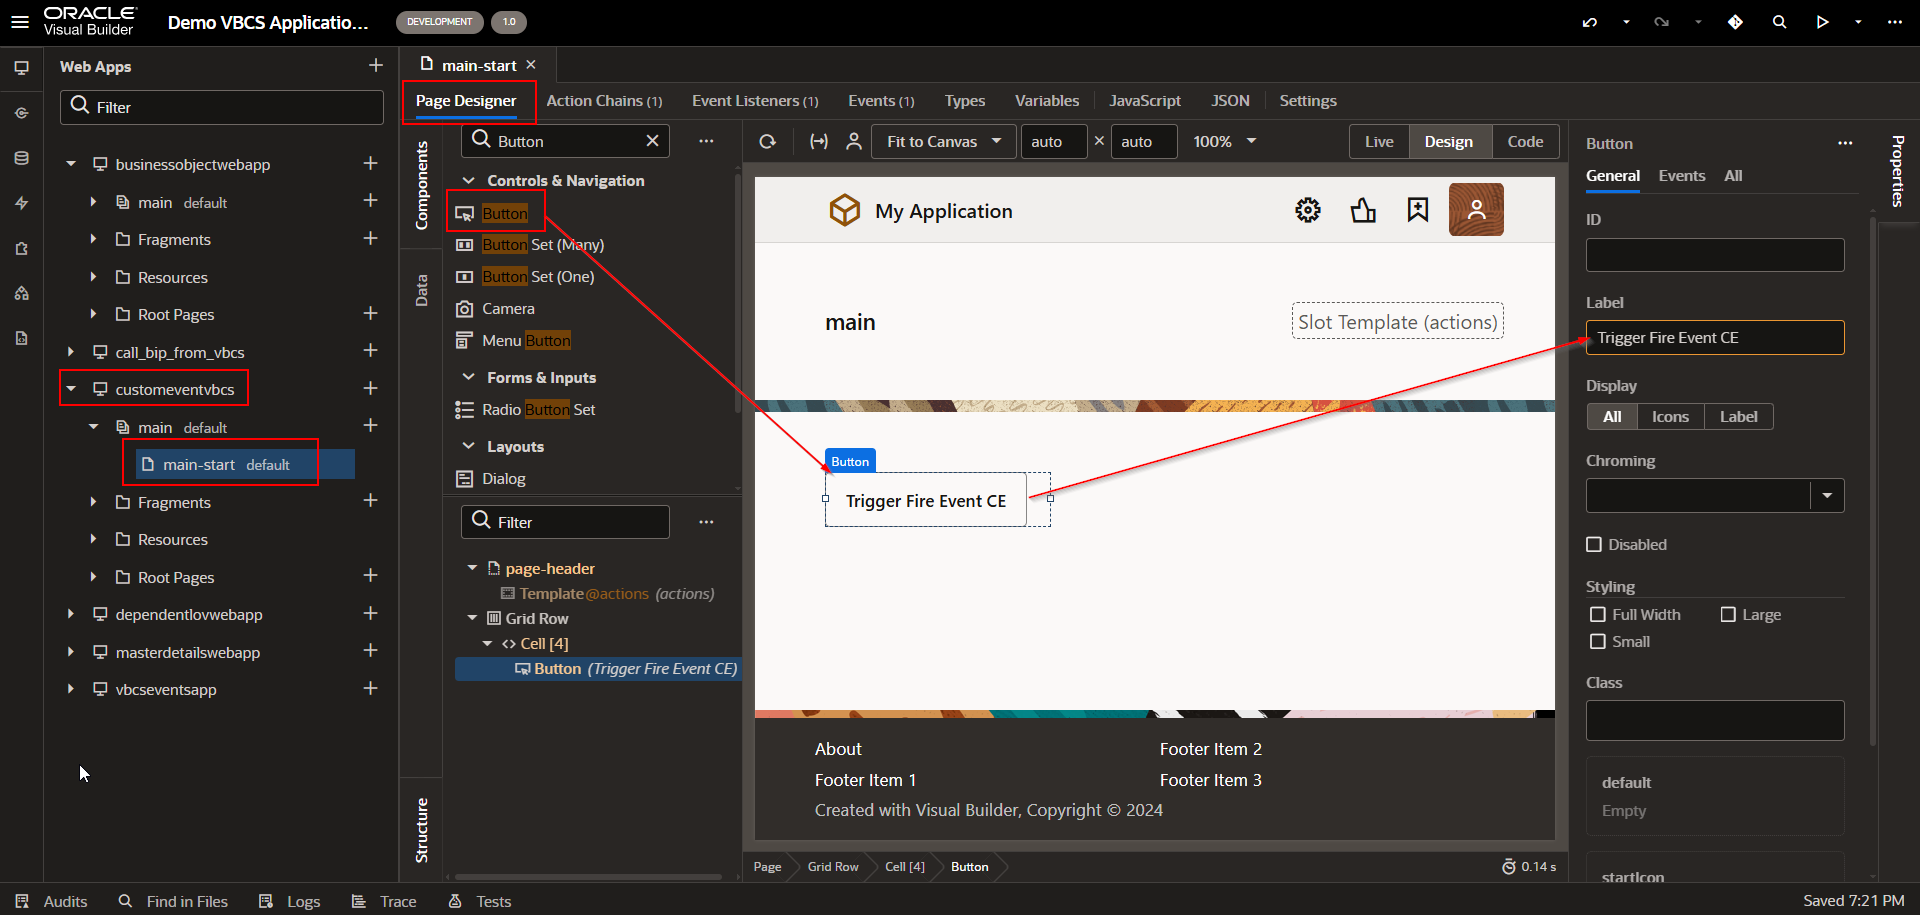1920x915 pixels.
Task: Add item to customeventvbcs app with plus
Action: [371, 388]
